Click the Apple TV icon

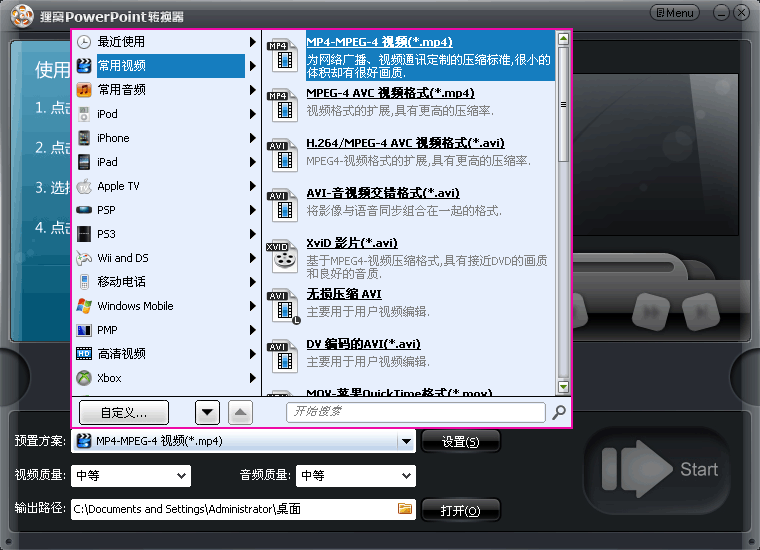pos(84,186)
